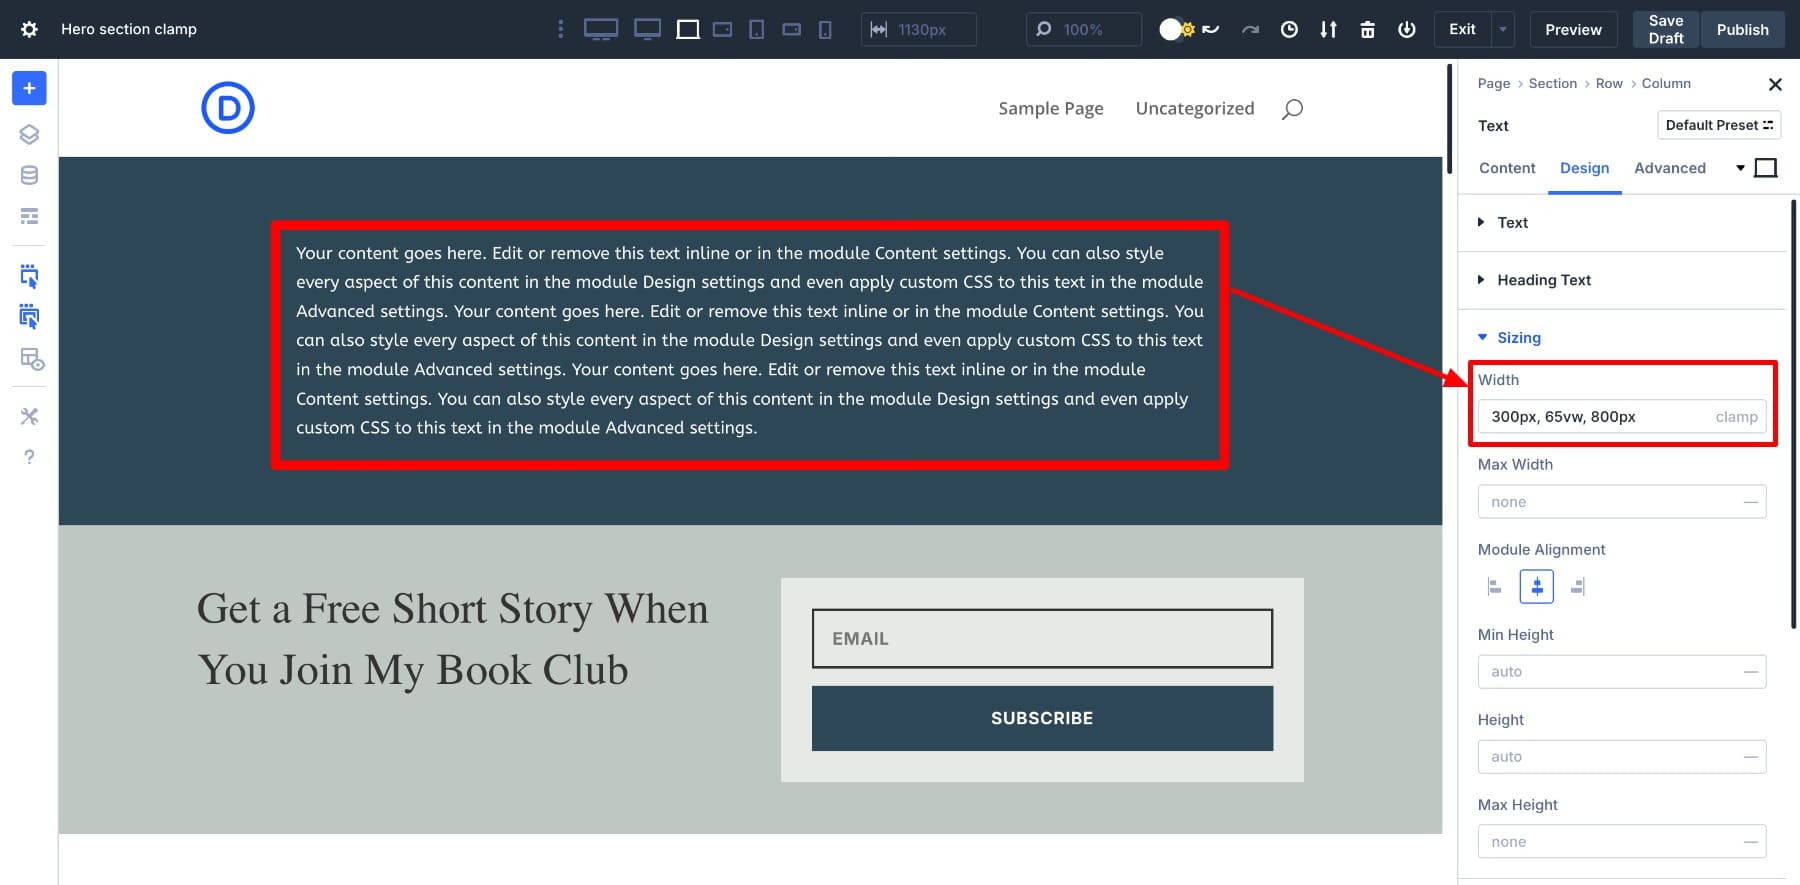Screen dimensions: 1800x885
Task: Go to Section in breadcrumb
Action: 1552,83
